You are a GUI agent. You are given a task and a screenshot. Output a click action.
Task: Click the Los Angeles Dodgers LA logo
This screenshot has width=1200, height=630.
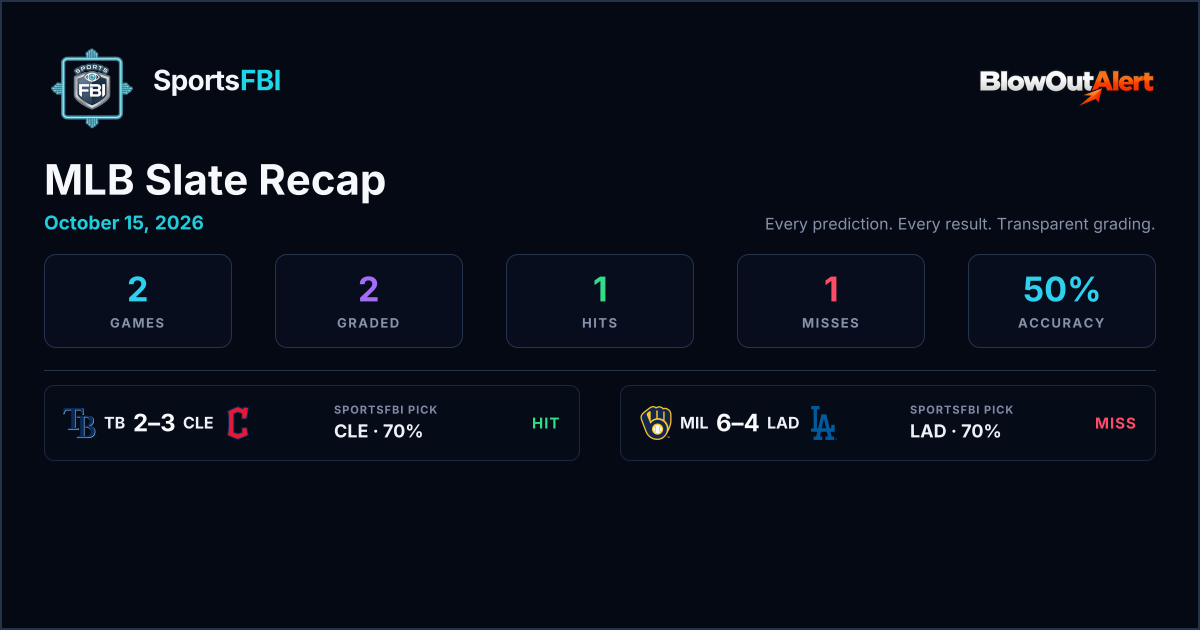click(x=822, y=423)
